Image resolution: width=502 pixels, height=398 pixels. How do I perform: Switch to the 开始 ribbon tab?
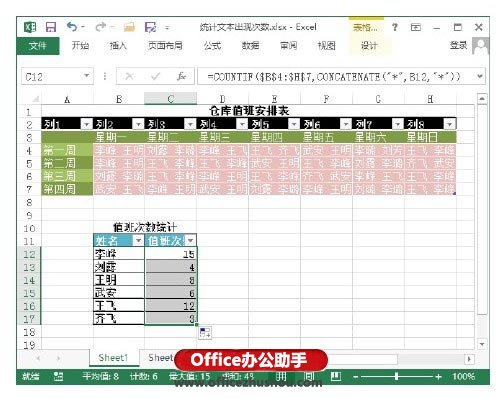point(80,46)
